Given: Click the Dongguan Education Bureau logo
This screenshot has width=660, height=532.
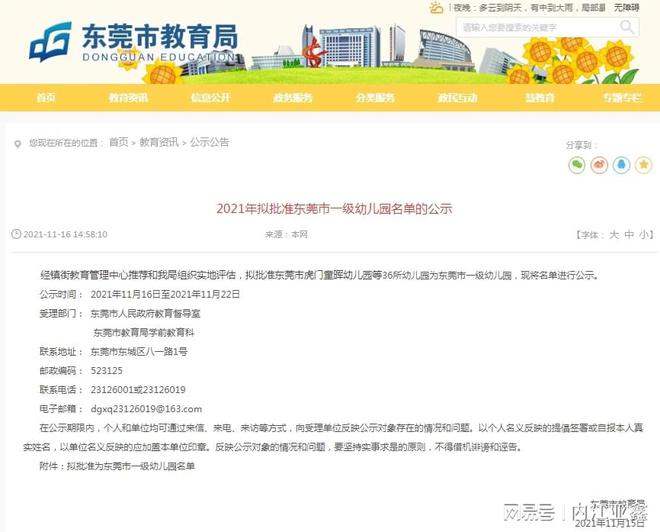Looking at the screenshot, I should (133, 42).
